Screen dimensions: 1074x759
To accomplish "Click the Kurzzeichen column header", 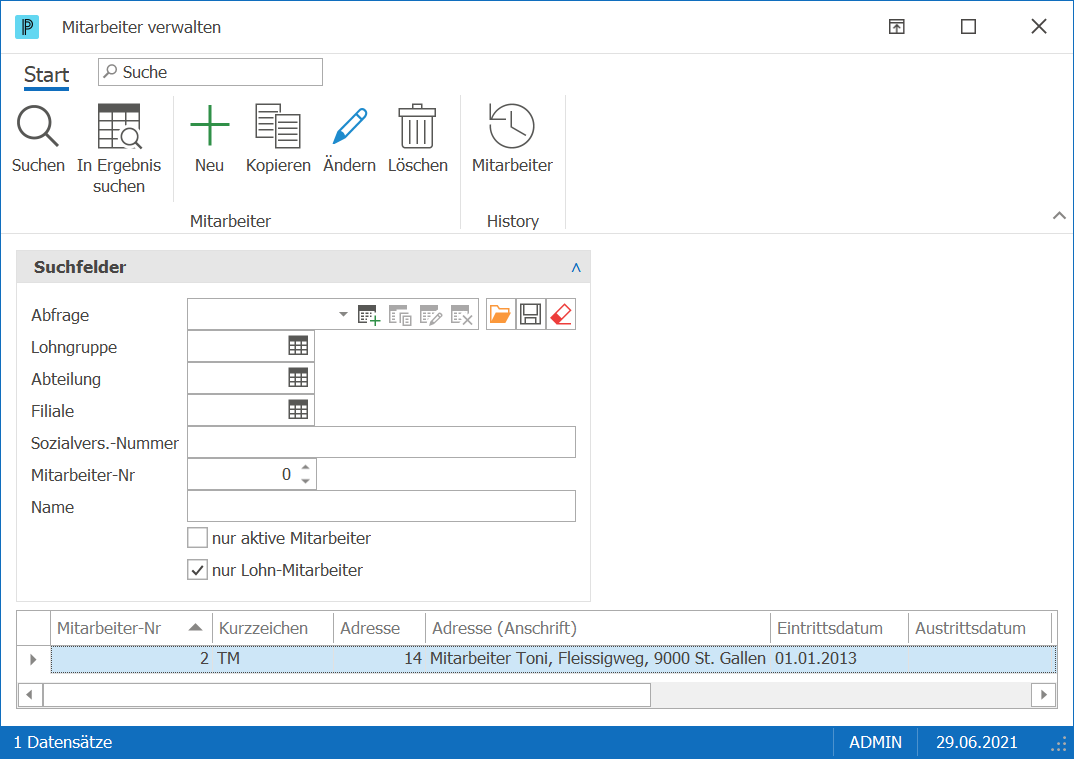I will pos(273,628).
